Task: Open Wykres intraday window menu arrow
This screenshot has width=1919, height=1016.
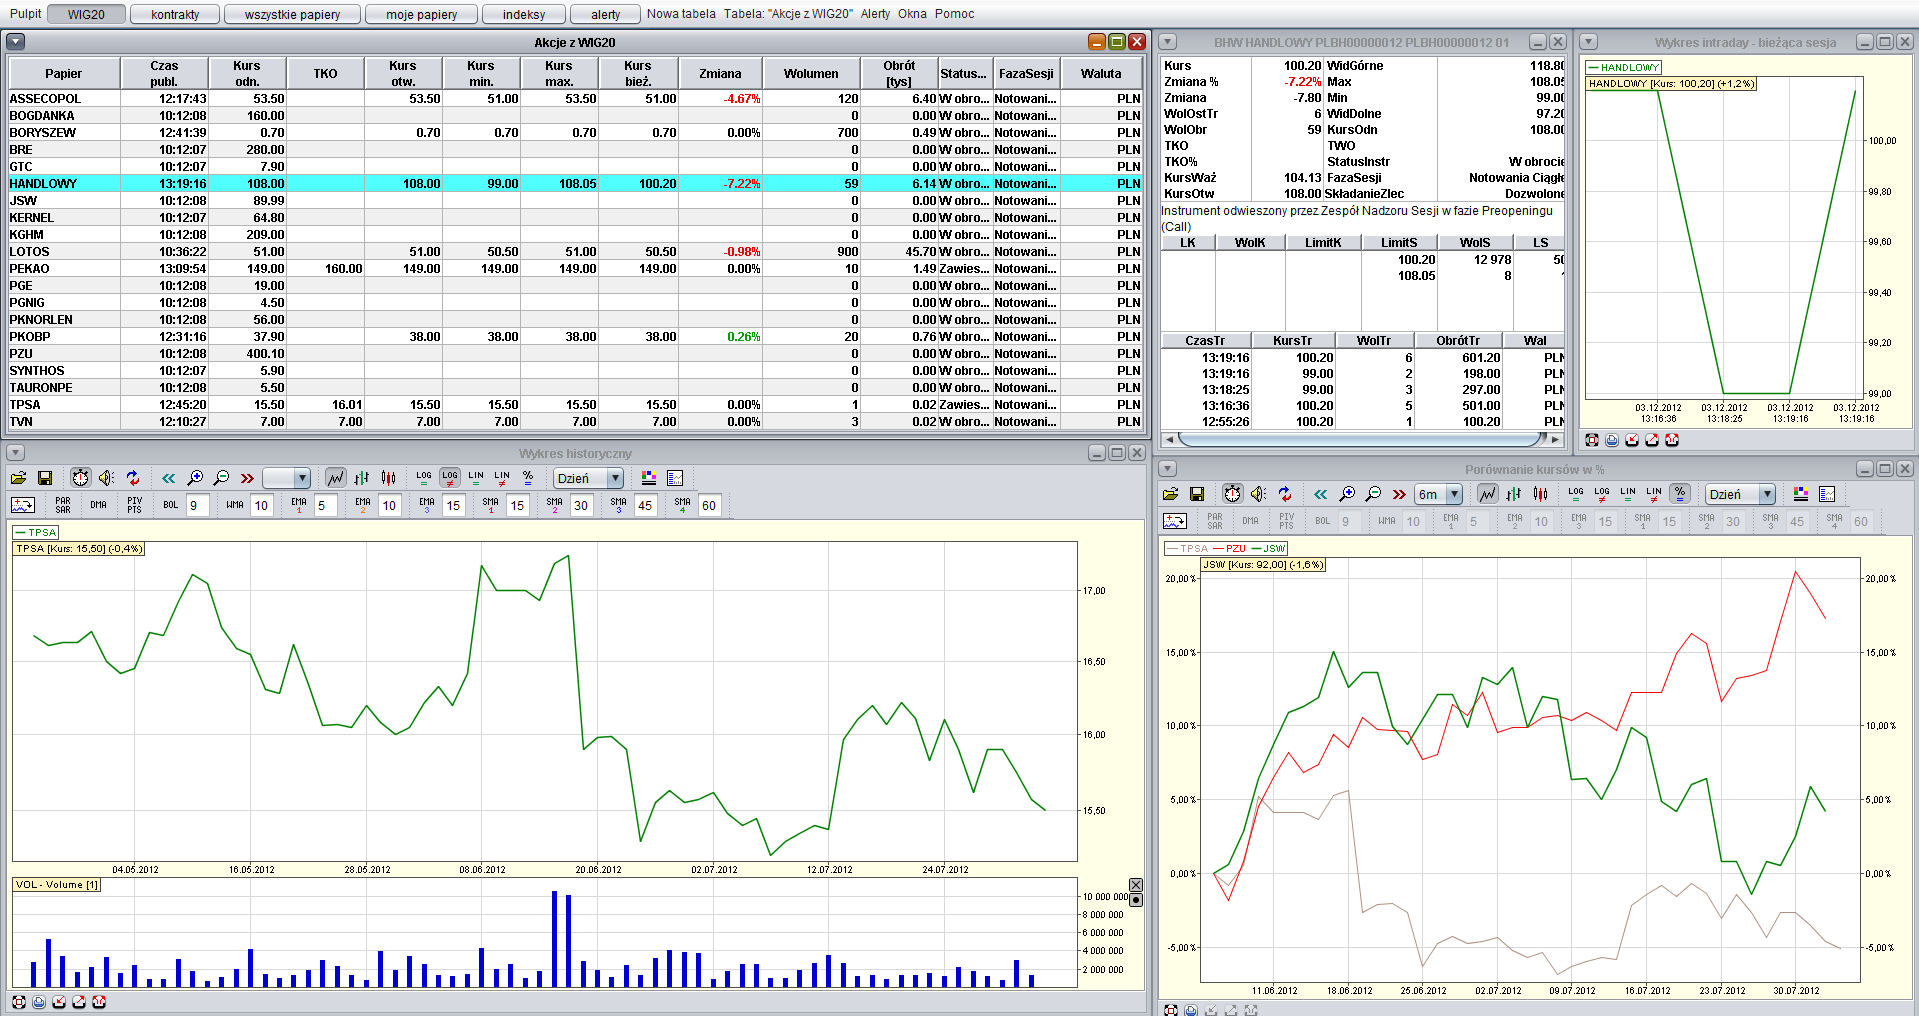Action: click(x=1588, y=42)
